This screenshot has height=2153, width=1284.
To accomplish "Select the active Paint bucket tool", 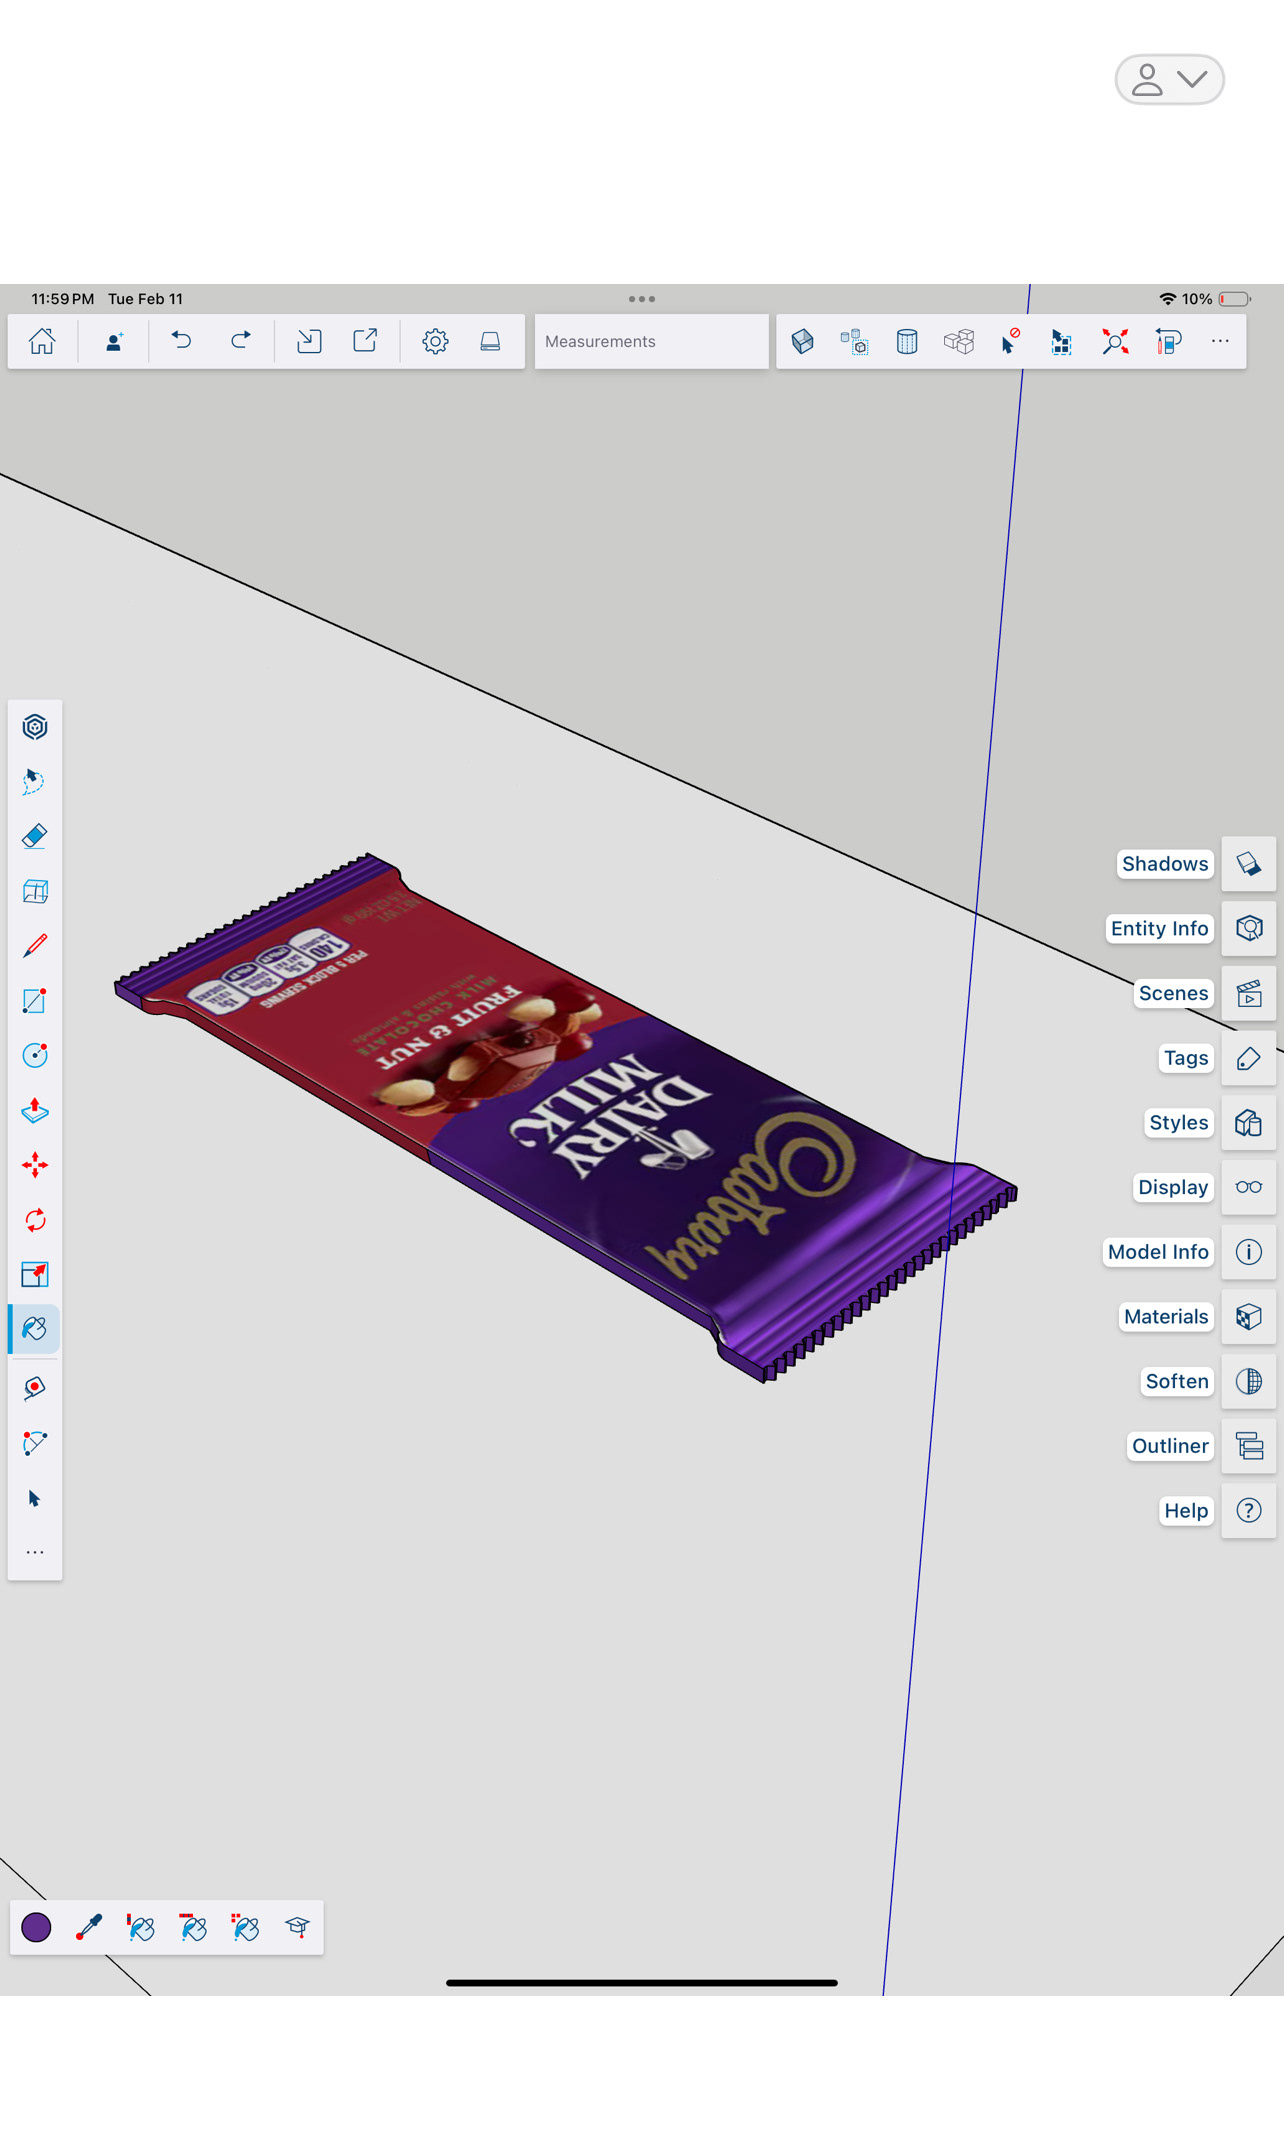I will (x=35, y=1329).
